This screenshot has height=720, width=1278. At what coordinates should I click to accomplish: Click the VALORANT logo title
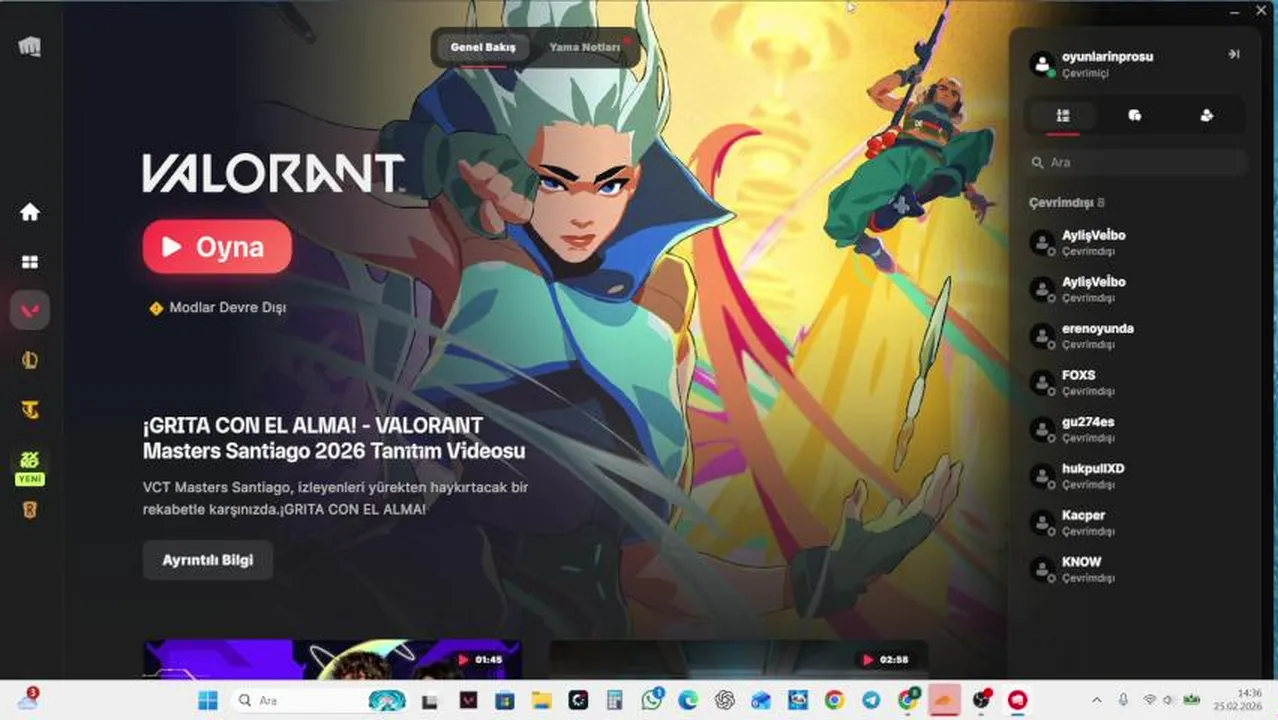tap(273, 173)
